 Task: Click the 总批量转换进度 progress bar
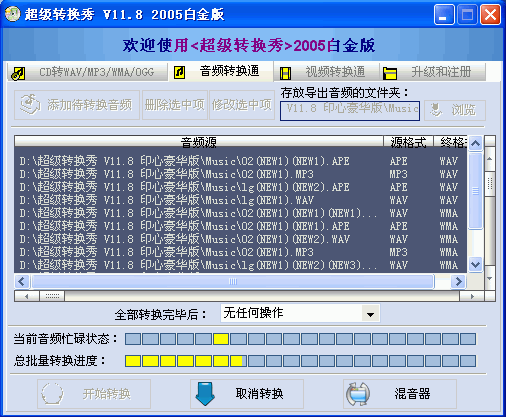click(301, 361)
